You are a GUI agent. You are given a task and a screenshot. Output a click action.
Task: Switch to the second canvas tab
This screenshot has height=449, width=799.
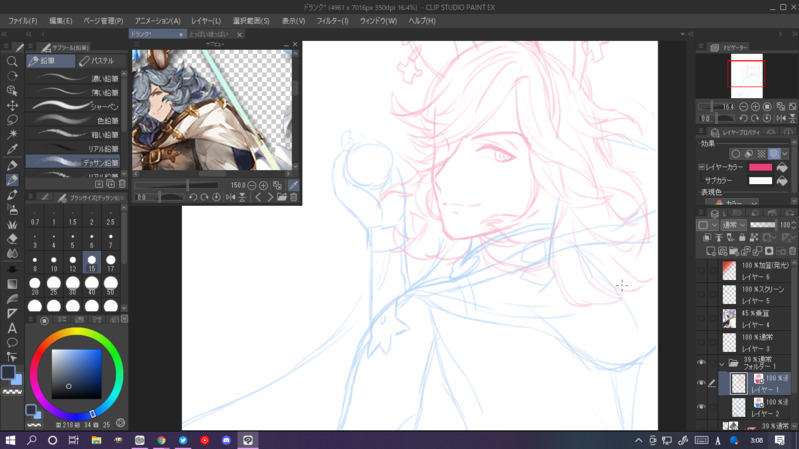(x=209, y=34)
